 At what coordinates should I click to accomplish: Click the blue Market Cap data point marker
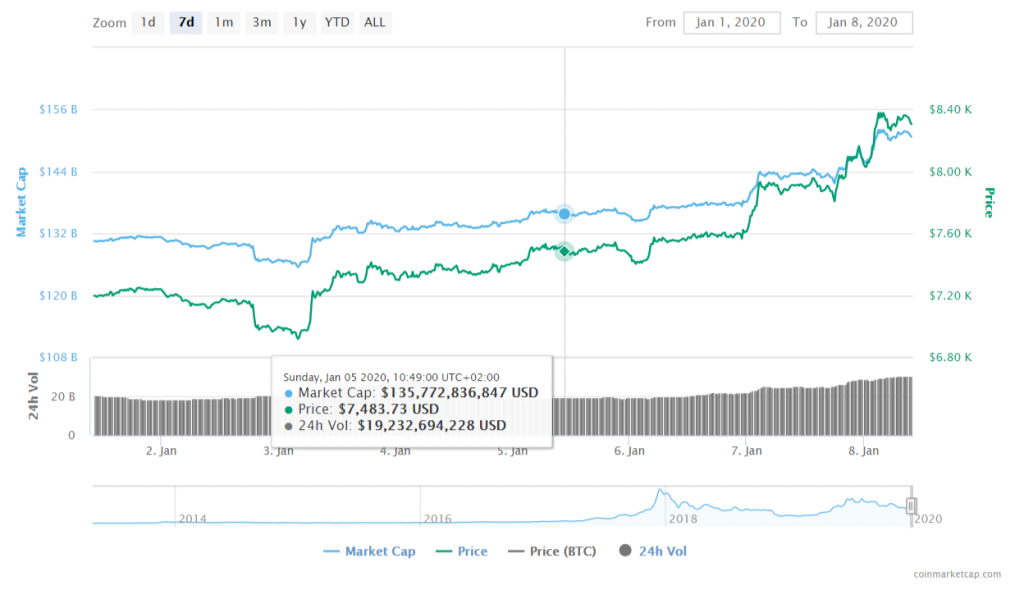[x=565, y=214]
